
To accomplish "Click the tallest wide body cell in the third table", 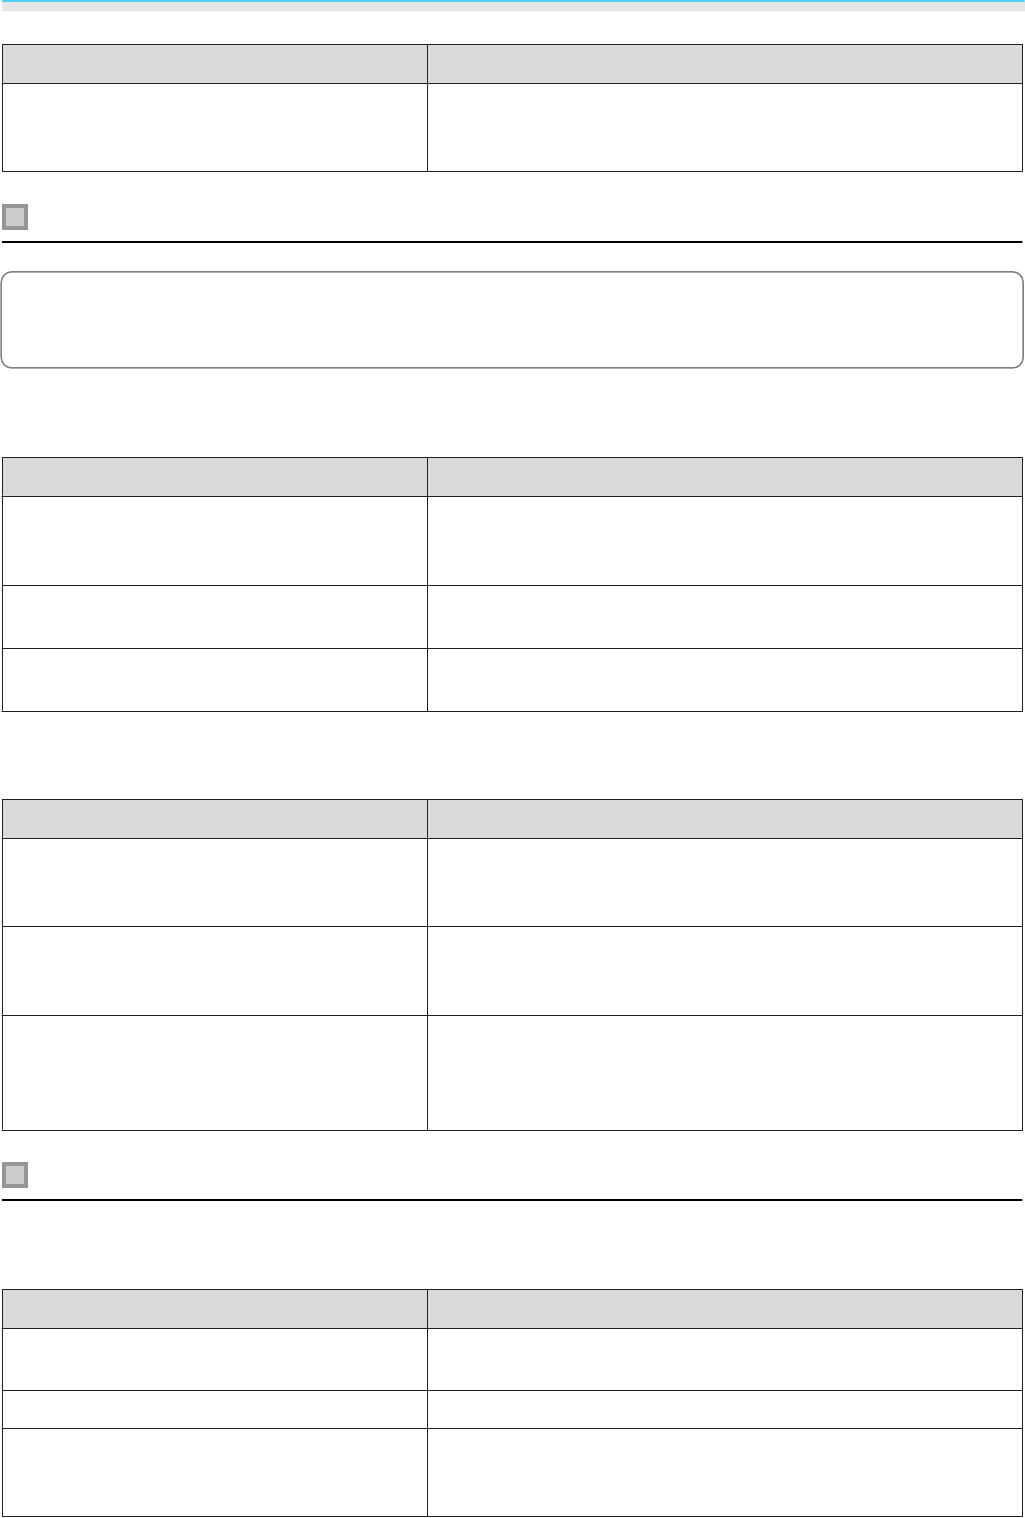I will coord(725,1073).
